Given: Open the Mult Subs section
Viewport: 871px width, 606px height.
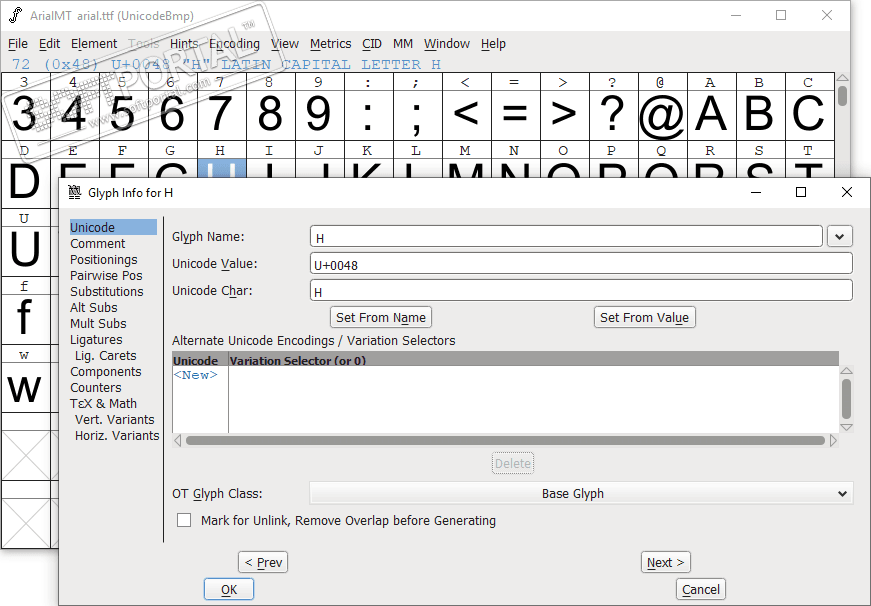Looking at the screenshot, I should pos(98,324).
